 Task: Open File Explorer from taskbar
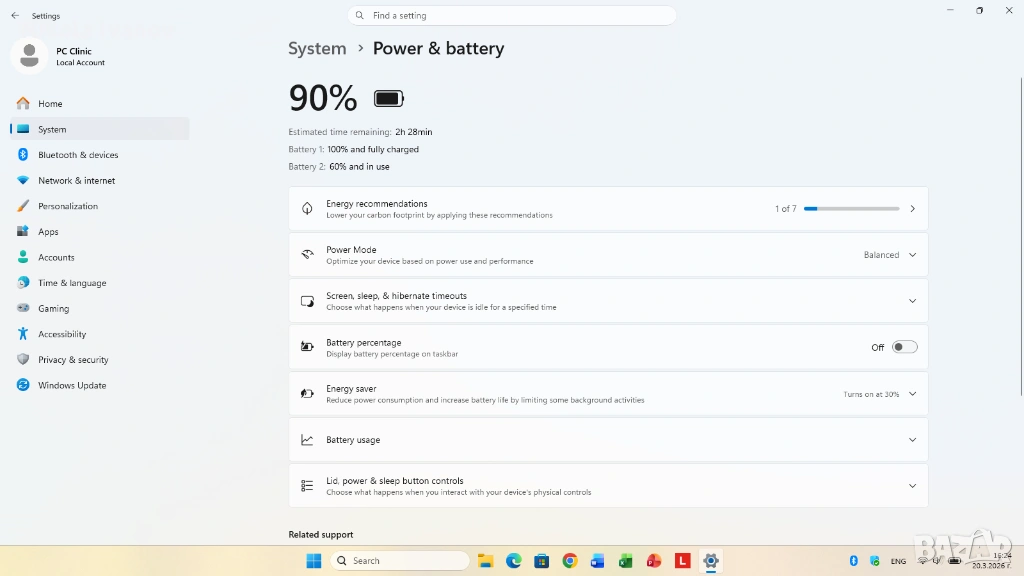click(485, 561)
